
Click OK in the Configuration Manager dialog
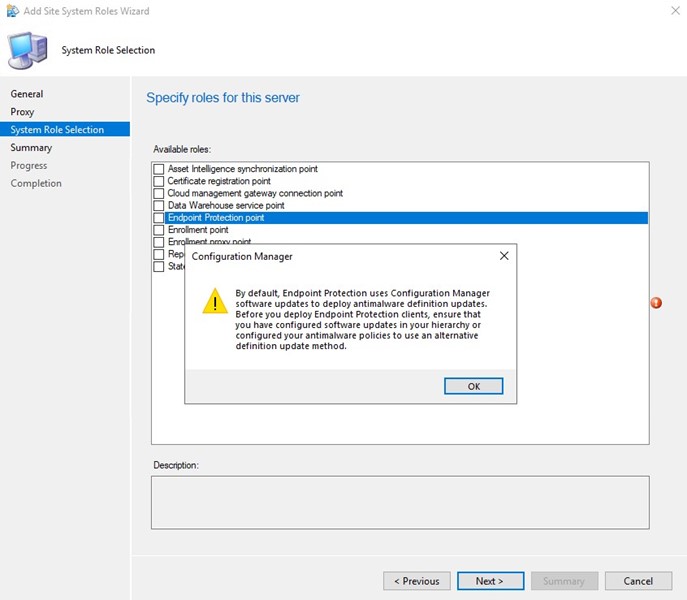[473, 386]
